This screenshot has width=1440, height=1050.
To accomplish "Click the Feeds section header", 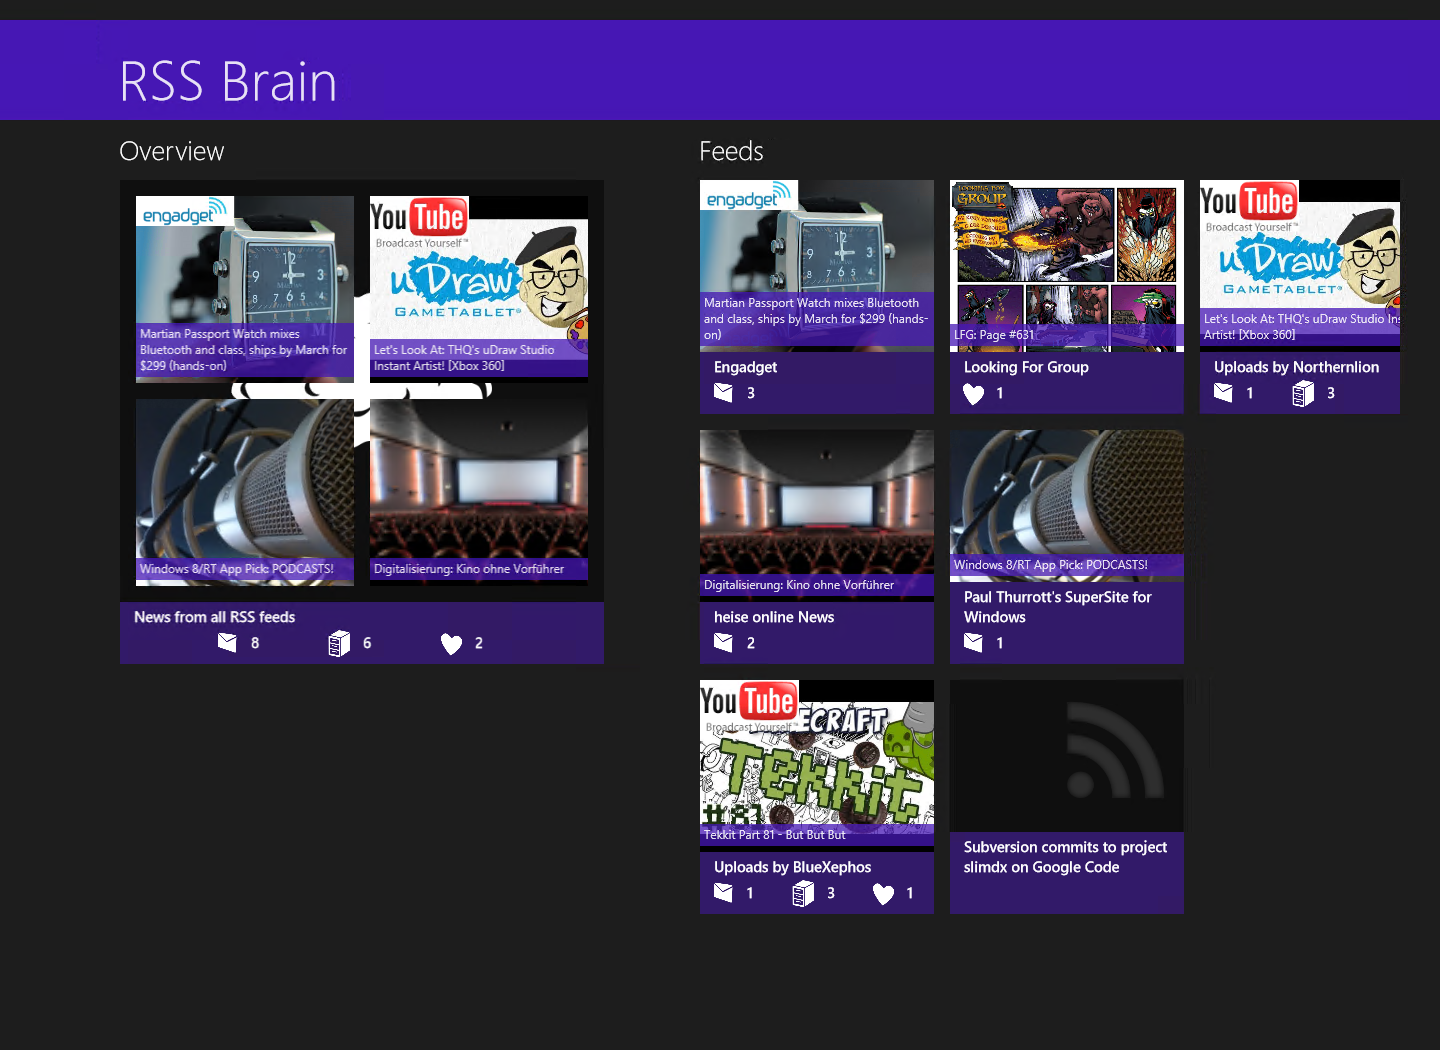I will pyautogui.click(x=731, y=151).
